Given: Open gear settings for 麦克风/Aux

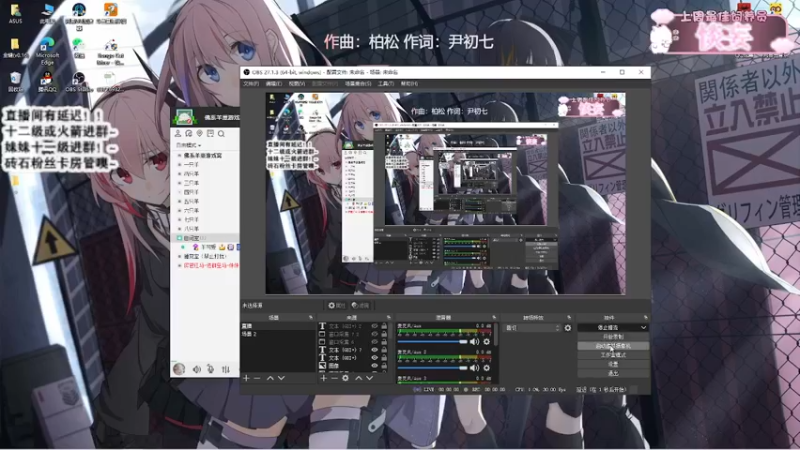Looking at the screenshot, I should [487, 341].
